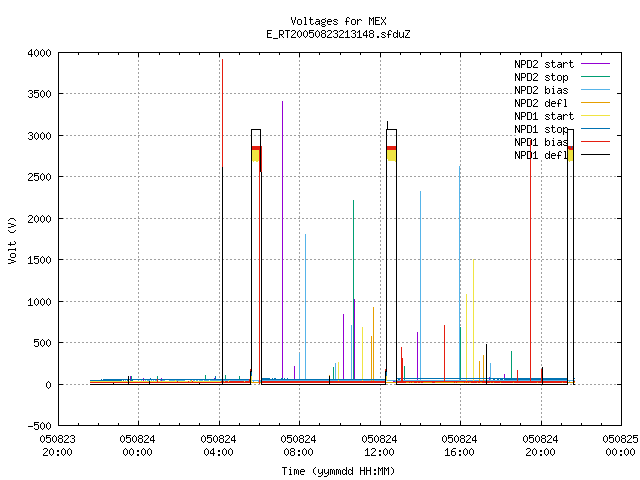
Task: Select the "NPD1 defl" legend label
Action: coord(541,155)
